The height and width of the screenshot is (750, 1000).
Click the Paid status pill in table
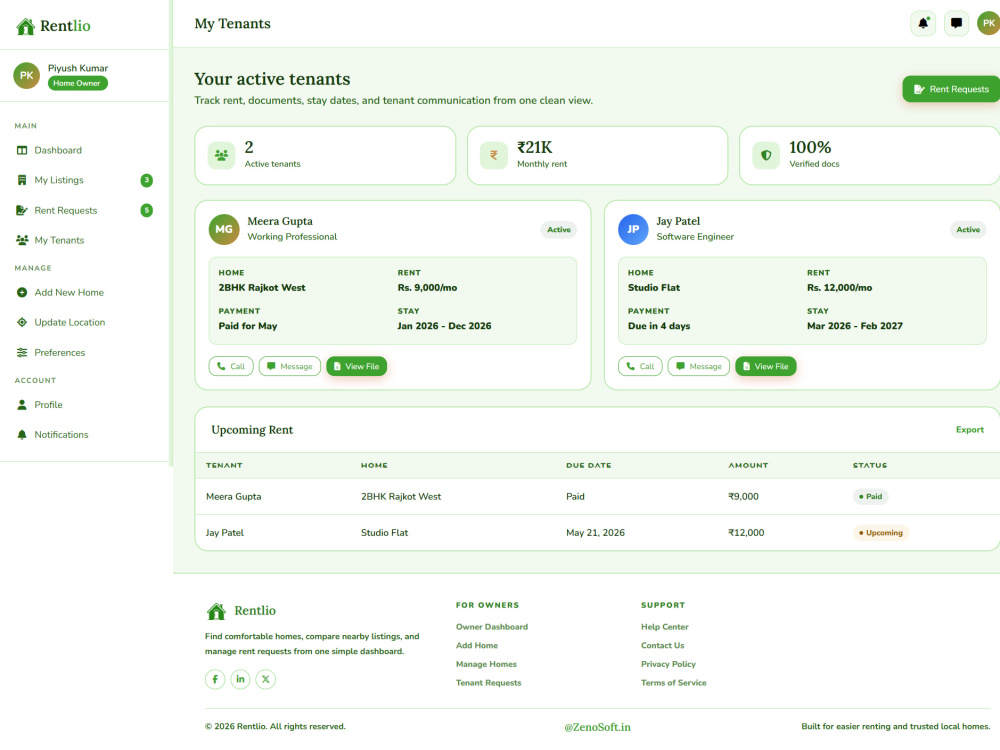click(871, 497)
